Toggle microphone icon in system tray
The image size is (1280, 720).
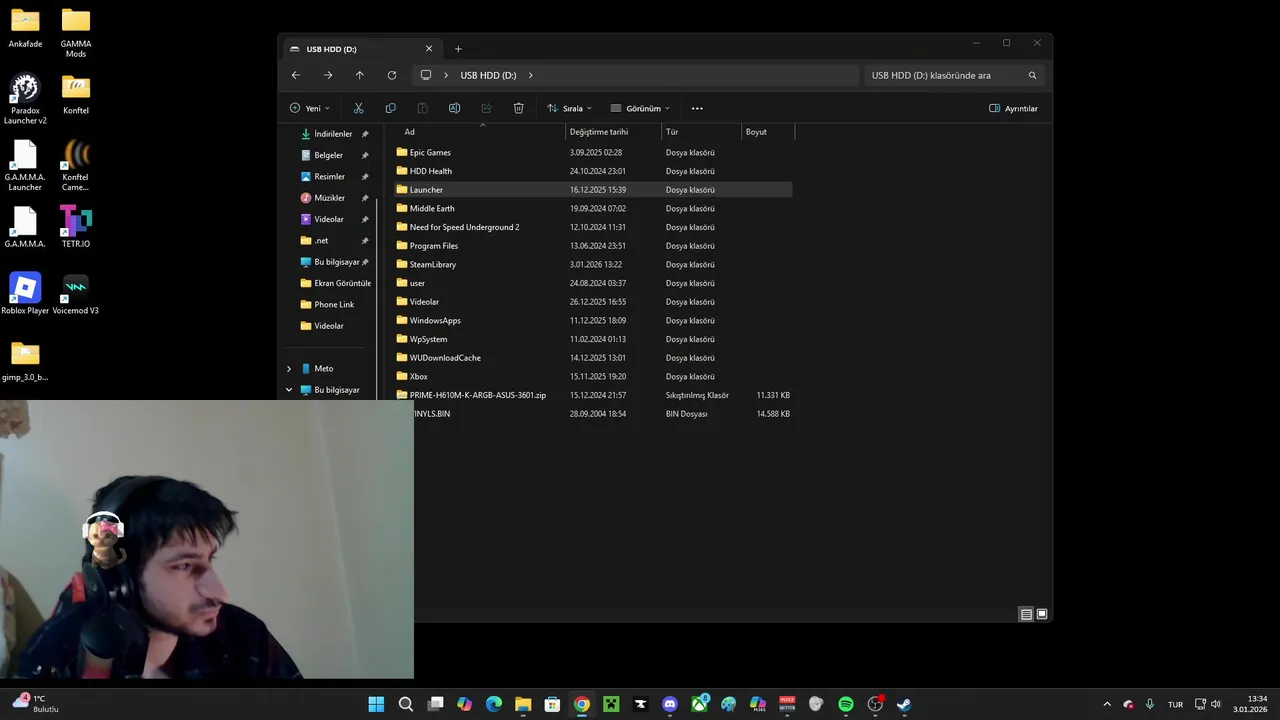(1150, 704)
